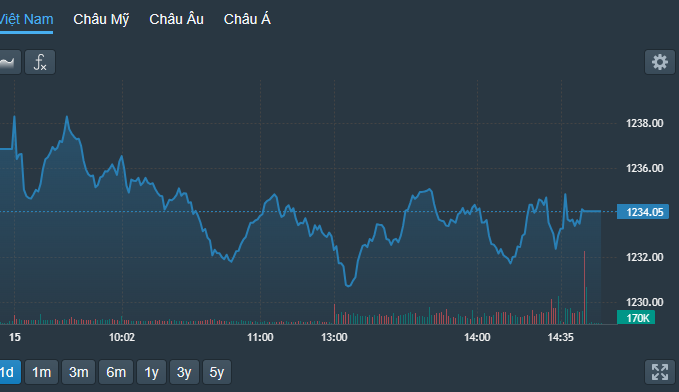The width and height of the screenshot is (679, 392).
Task: Select the 3y range button
Action: [x=184, y=372]
